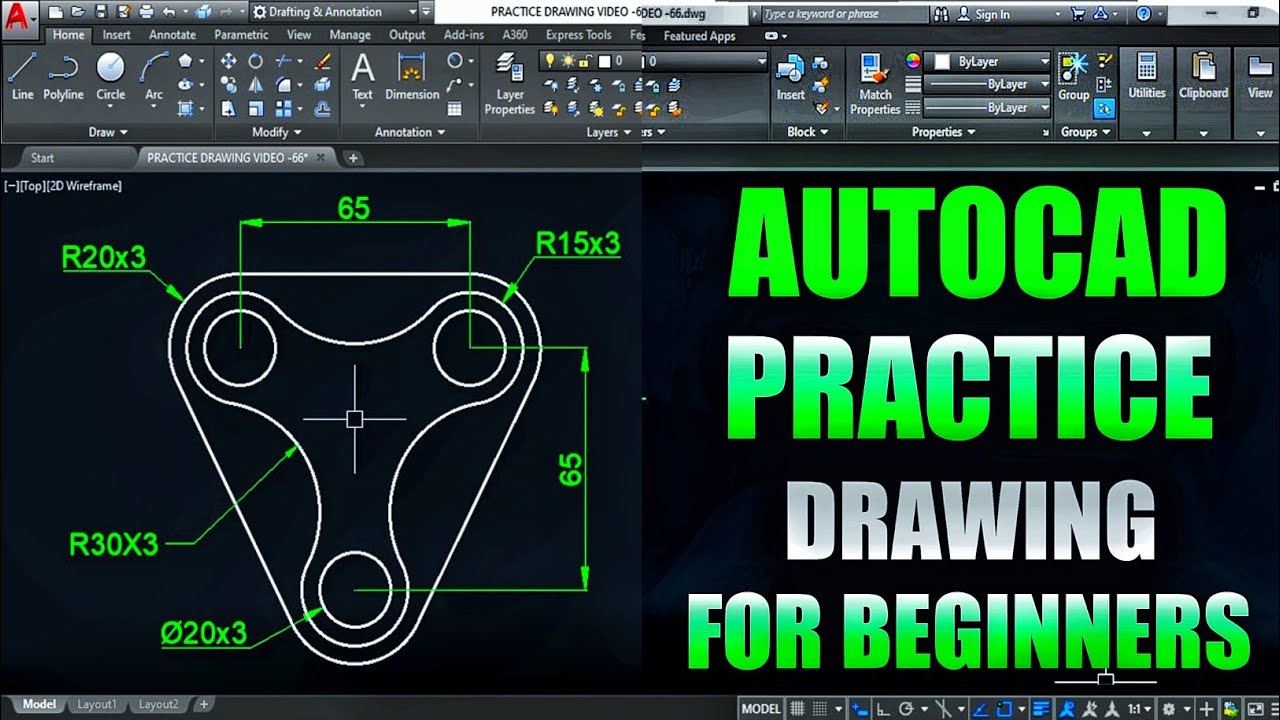This screenshot has height=720, width=1280.
Task: Click the Rotate tool icon
Action: click(x=256, y=61)
